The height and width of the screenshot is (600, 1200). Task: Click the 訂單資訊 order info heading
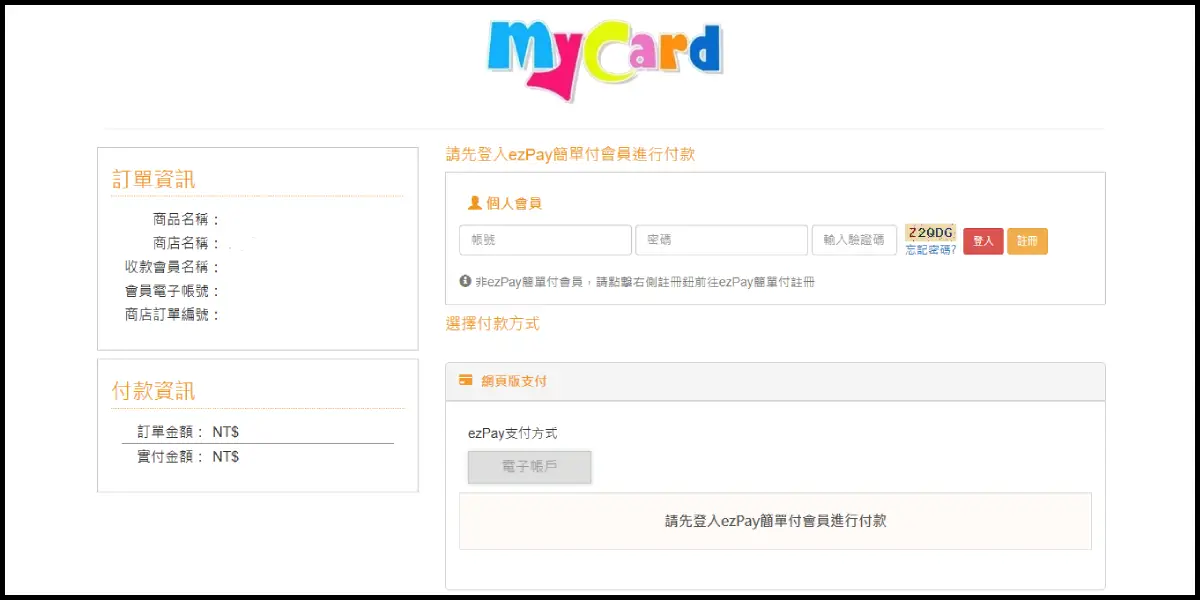tap(153, 179)
